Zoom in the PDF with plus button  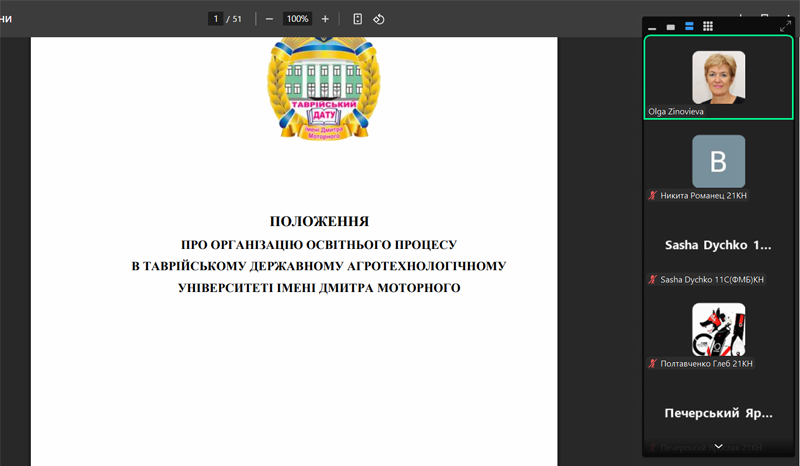tap(325, 19)
